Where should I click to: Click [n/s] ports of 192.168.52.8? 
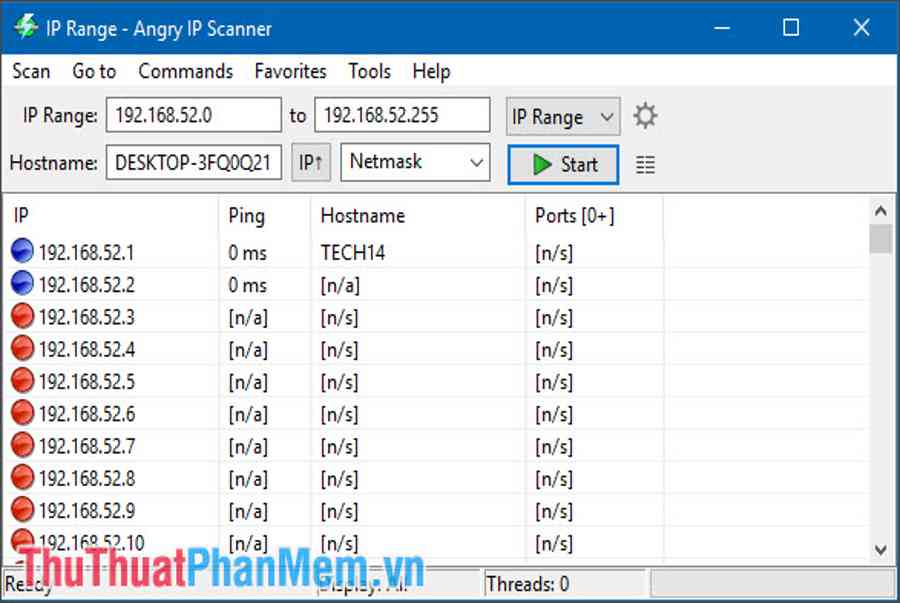click(x=554, y=479)
